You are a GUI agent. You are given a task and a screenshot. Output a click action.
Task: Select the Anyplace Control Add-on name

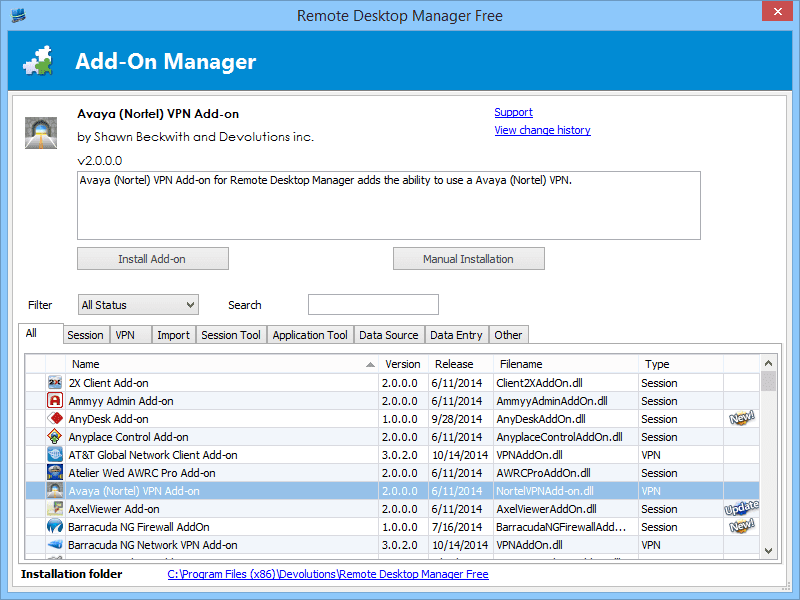[129, 437]
